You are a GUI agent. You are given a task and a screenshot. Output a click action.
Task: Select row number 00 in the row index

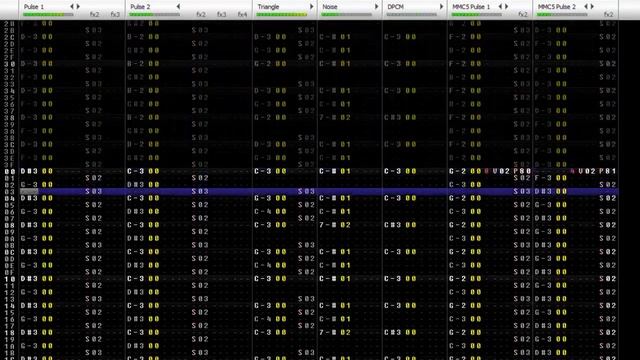pos(10,171)
